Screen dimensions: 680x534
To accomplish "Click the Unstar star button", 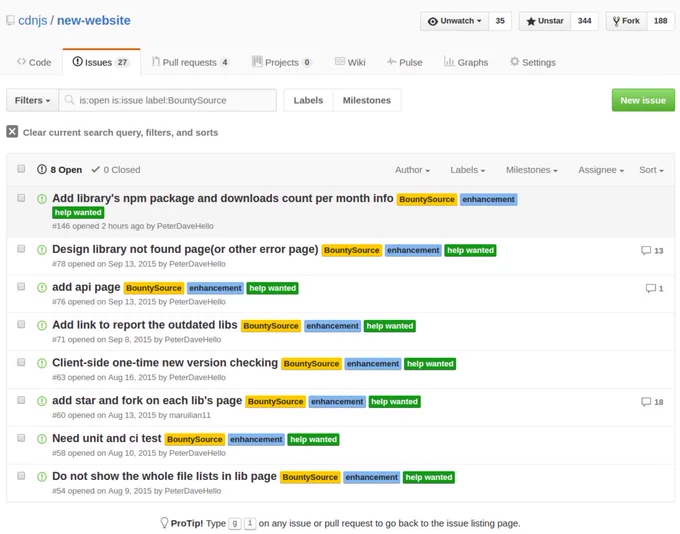I will 545,21.
